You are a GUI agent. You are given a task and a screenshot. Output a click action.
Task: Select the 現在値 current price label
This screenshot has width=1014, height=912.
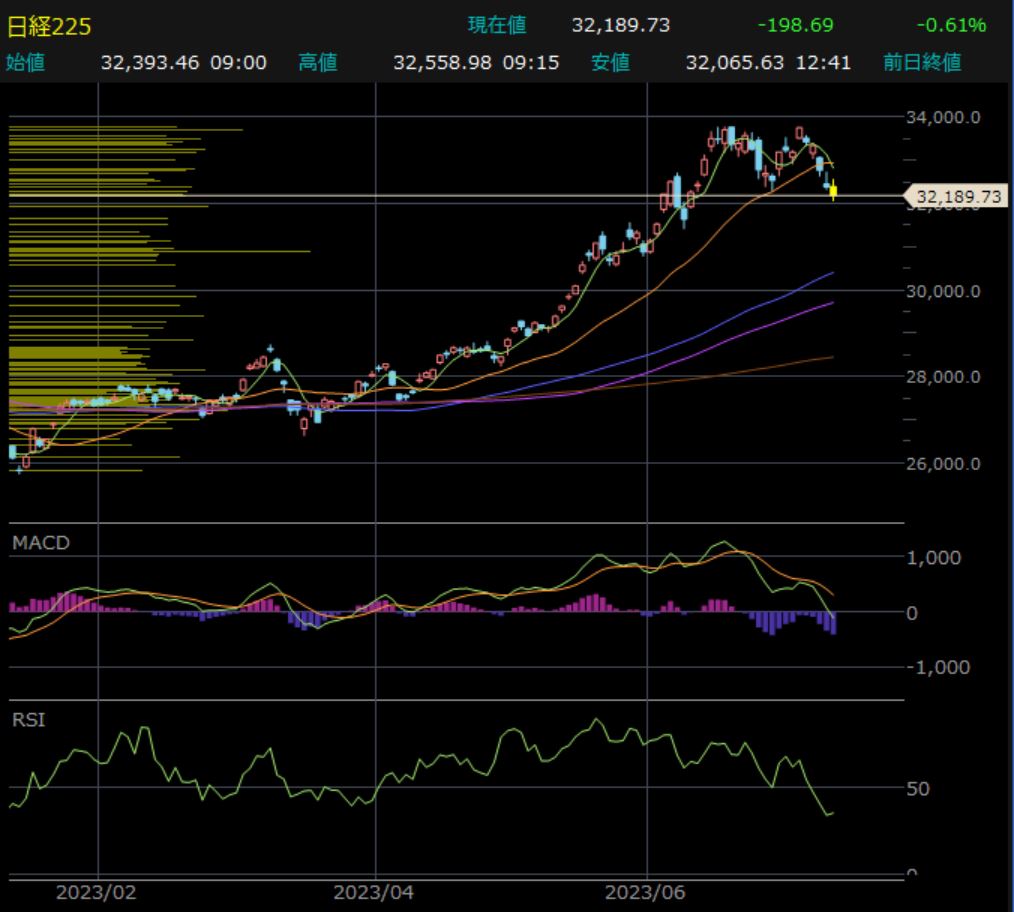(497, 25)
